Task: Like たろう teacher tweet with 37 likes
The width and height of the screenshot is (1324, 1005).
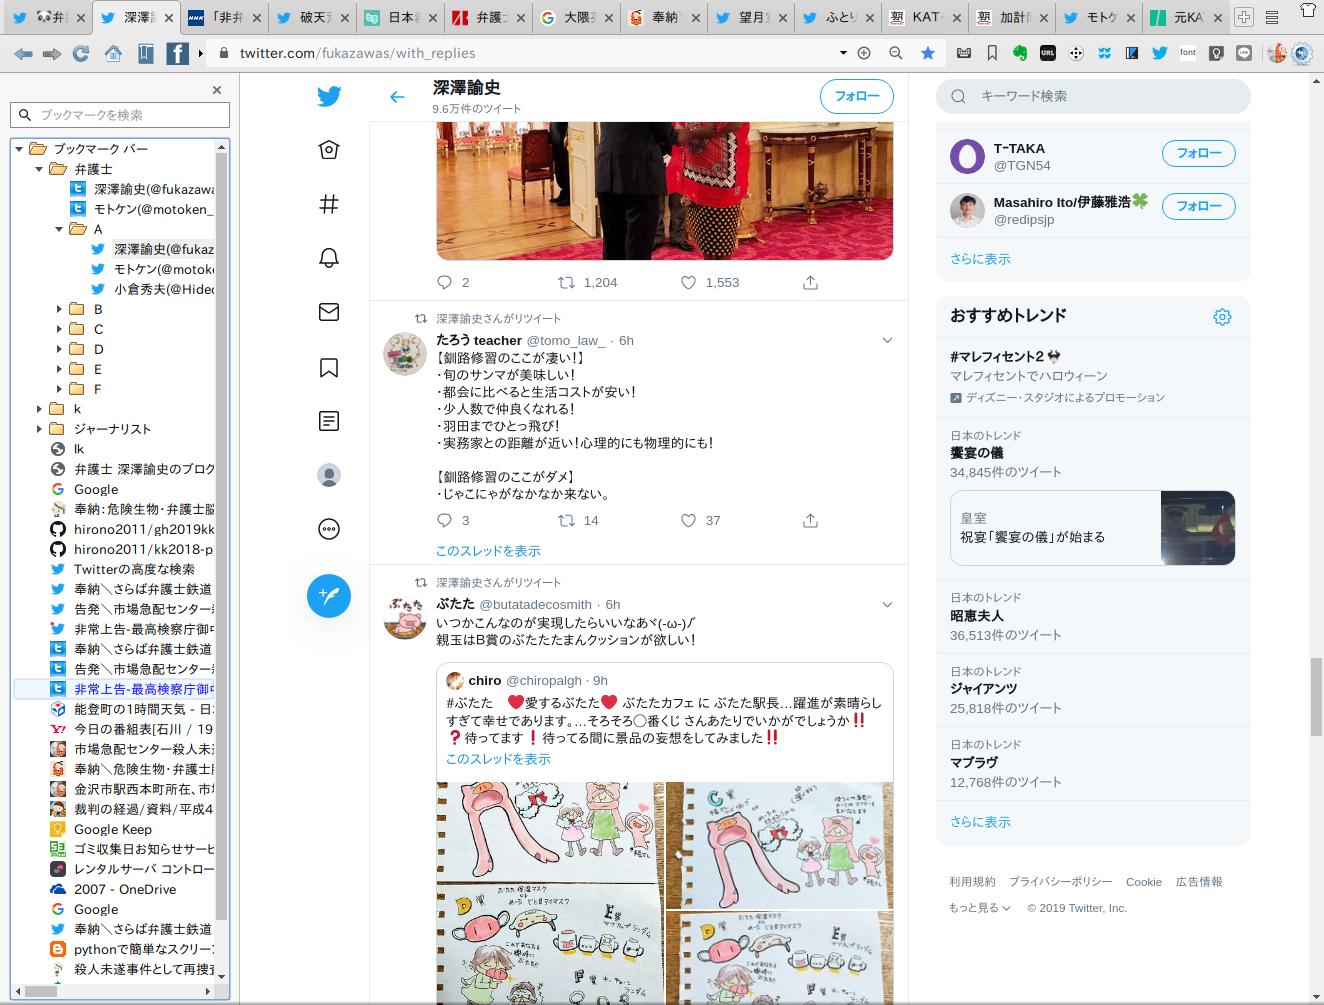Action: [688, 520]
